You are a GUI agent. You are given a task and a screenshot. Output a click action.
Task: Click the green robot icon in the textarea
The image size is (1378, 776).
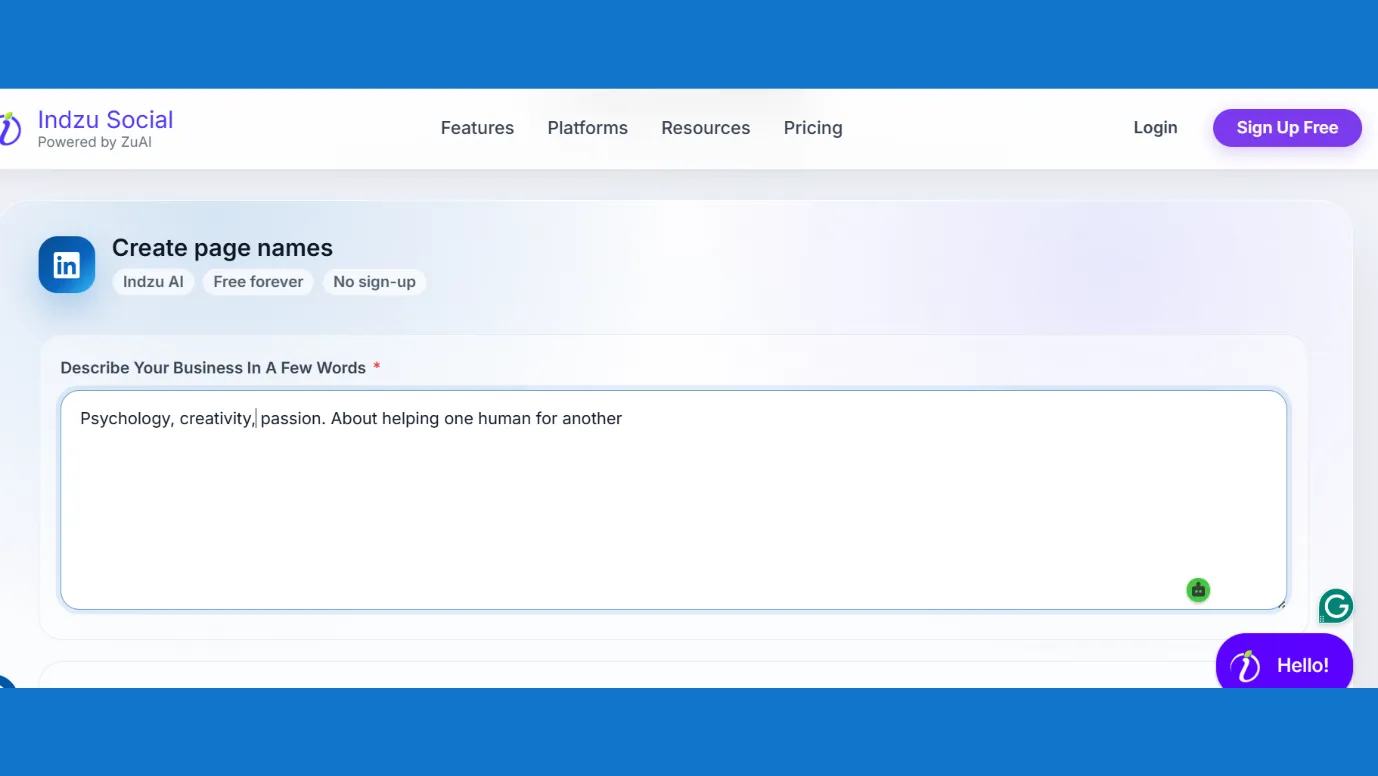[x=1198, y=590]
